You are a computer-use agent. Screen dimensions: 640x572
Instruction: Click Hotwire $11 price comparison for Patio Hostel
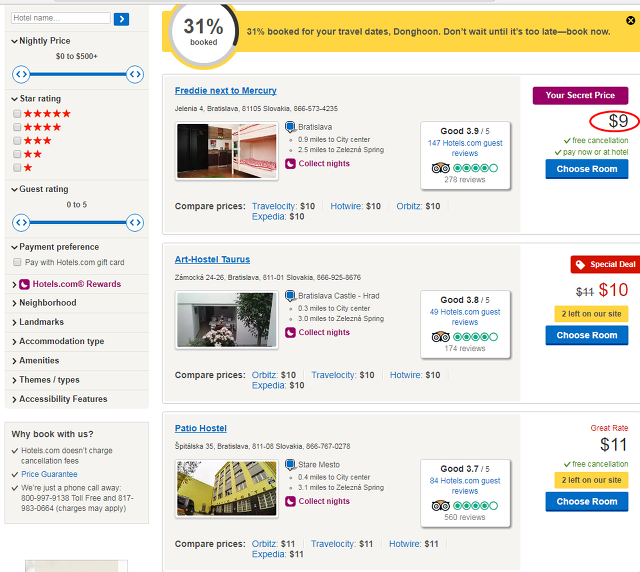point(413,544)
